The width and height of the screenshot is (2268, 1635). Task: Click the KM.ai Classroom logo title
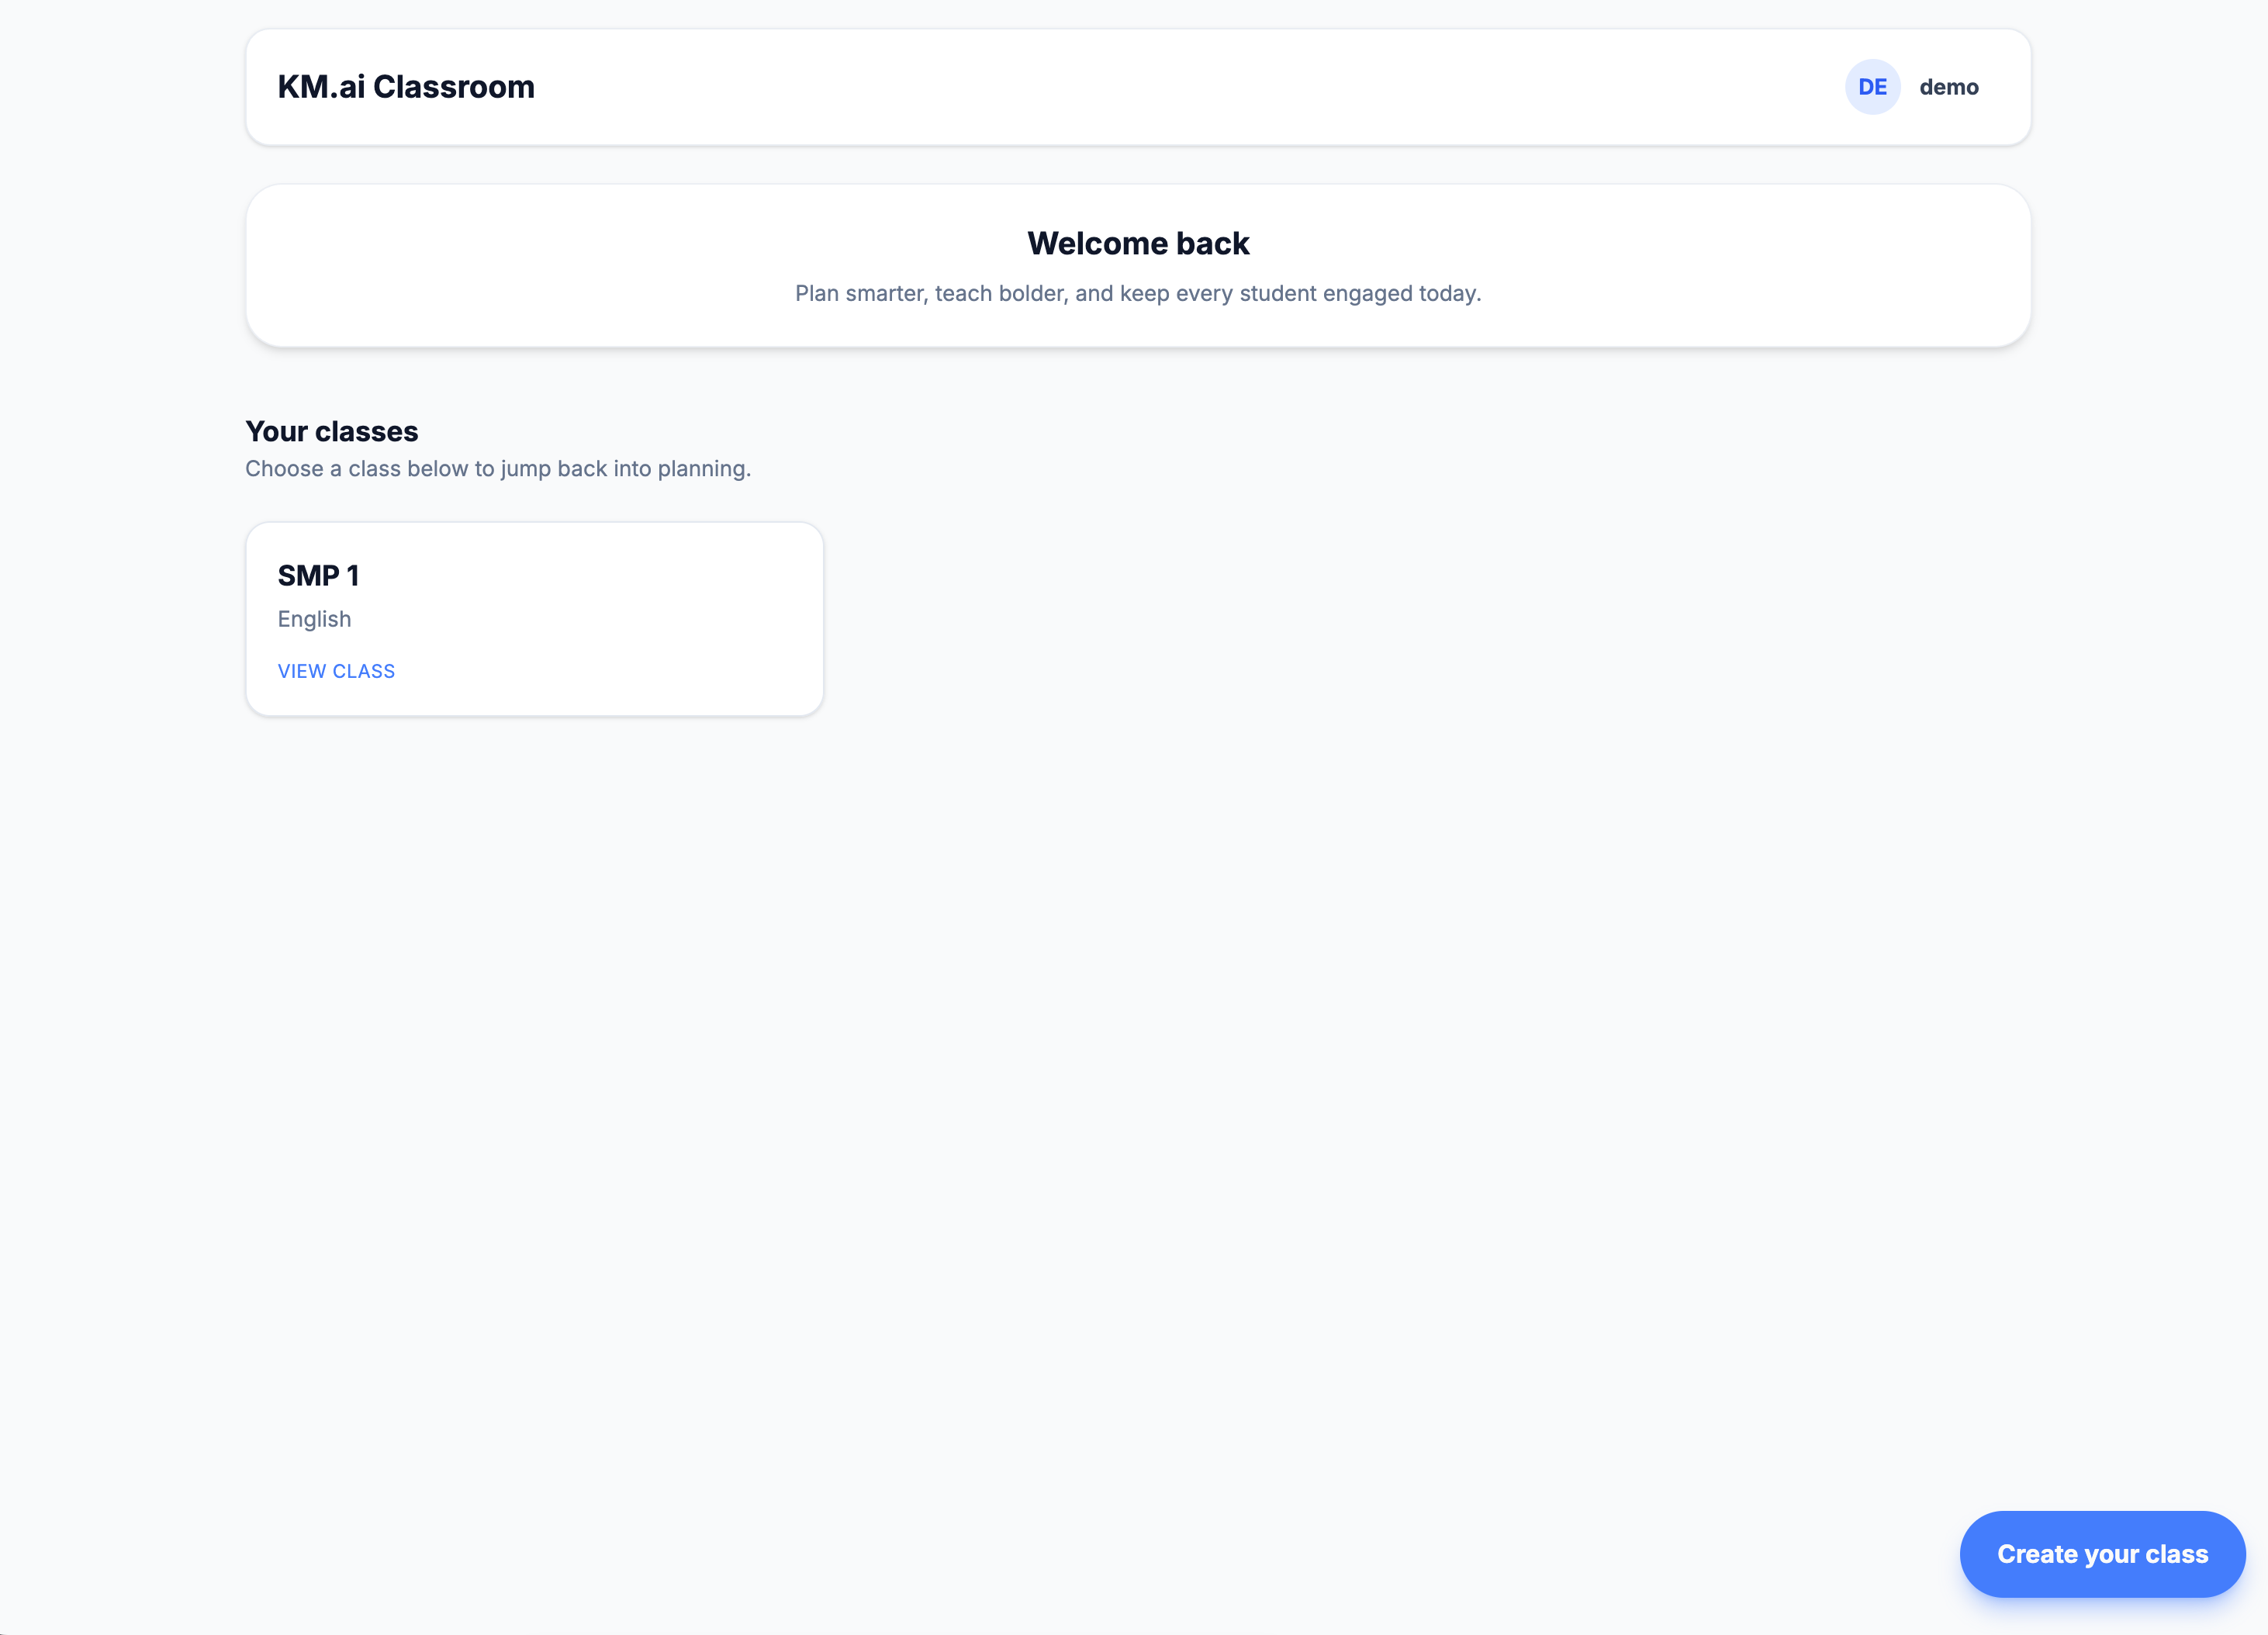pyautogui.click(x=406, y=87)
